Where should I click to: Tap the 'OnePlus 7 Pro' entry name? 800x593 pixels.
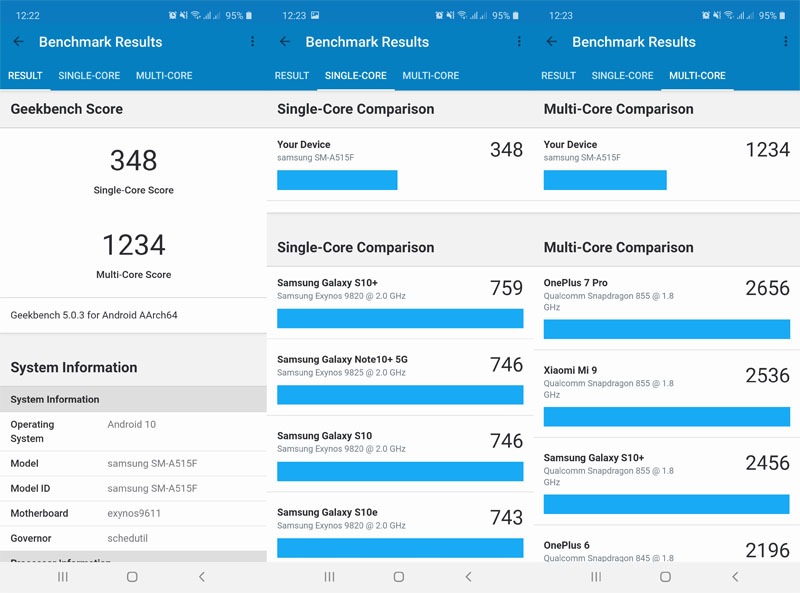click(x=576, y=283)
